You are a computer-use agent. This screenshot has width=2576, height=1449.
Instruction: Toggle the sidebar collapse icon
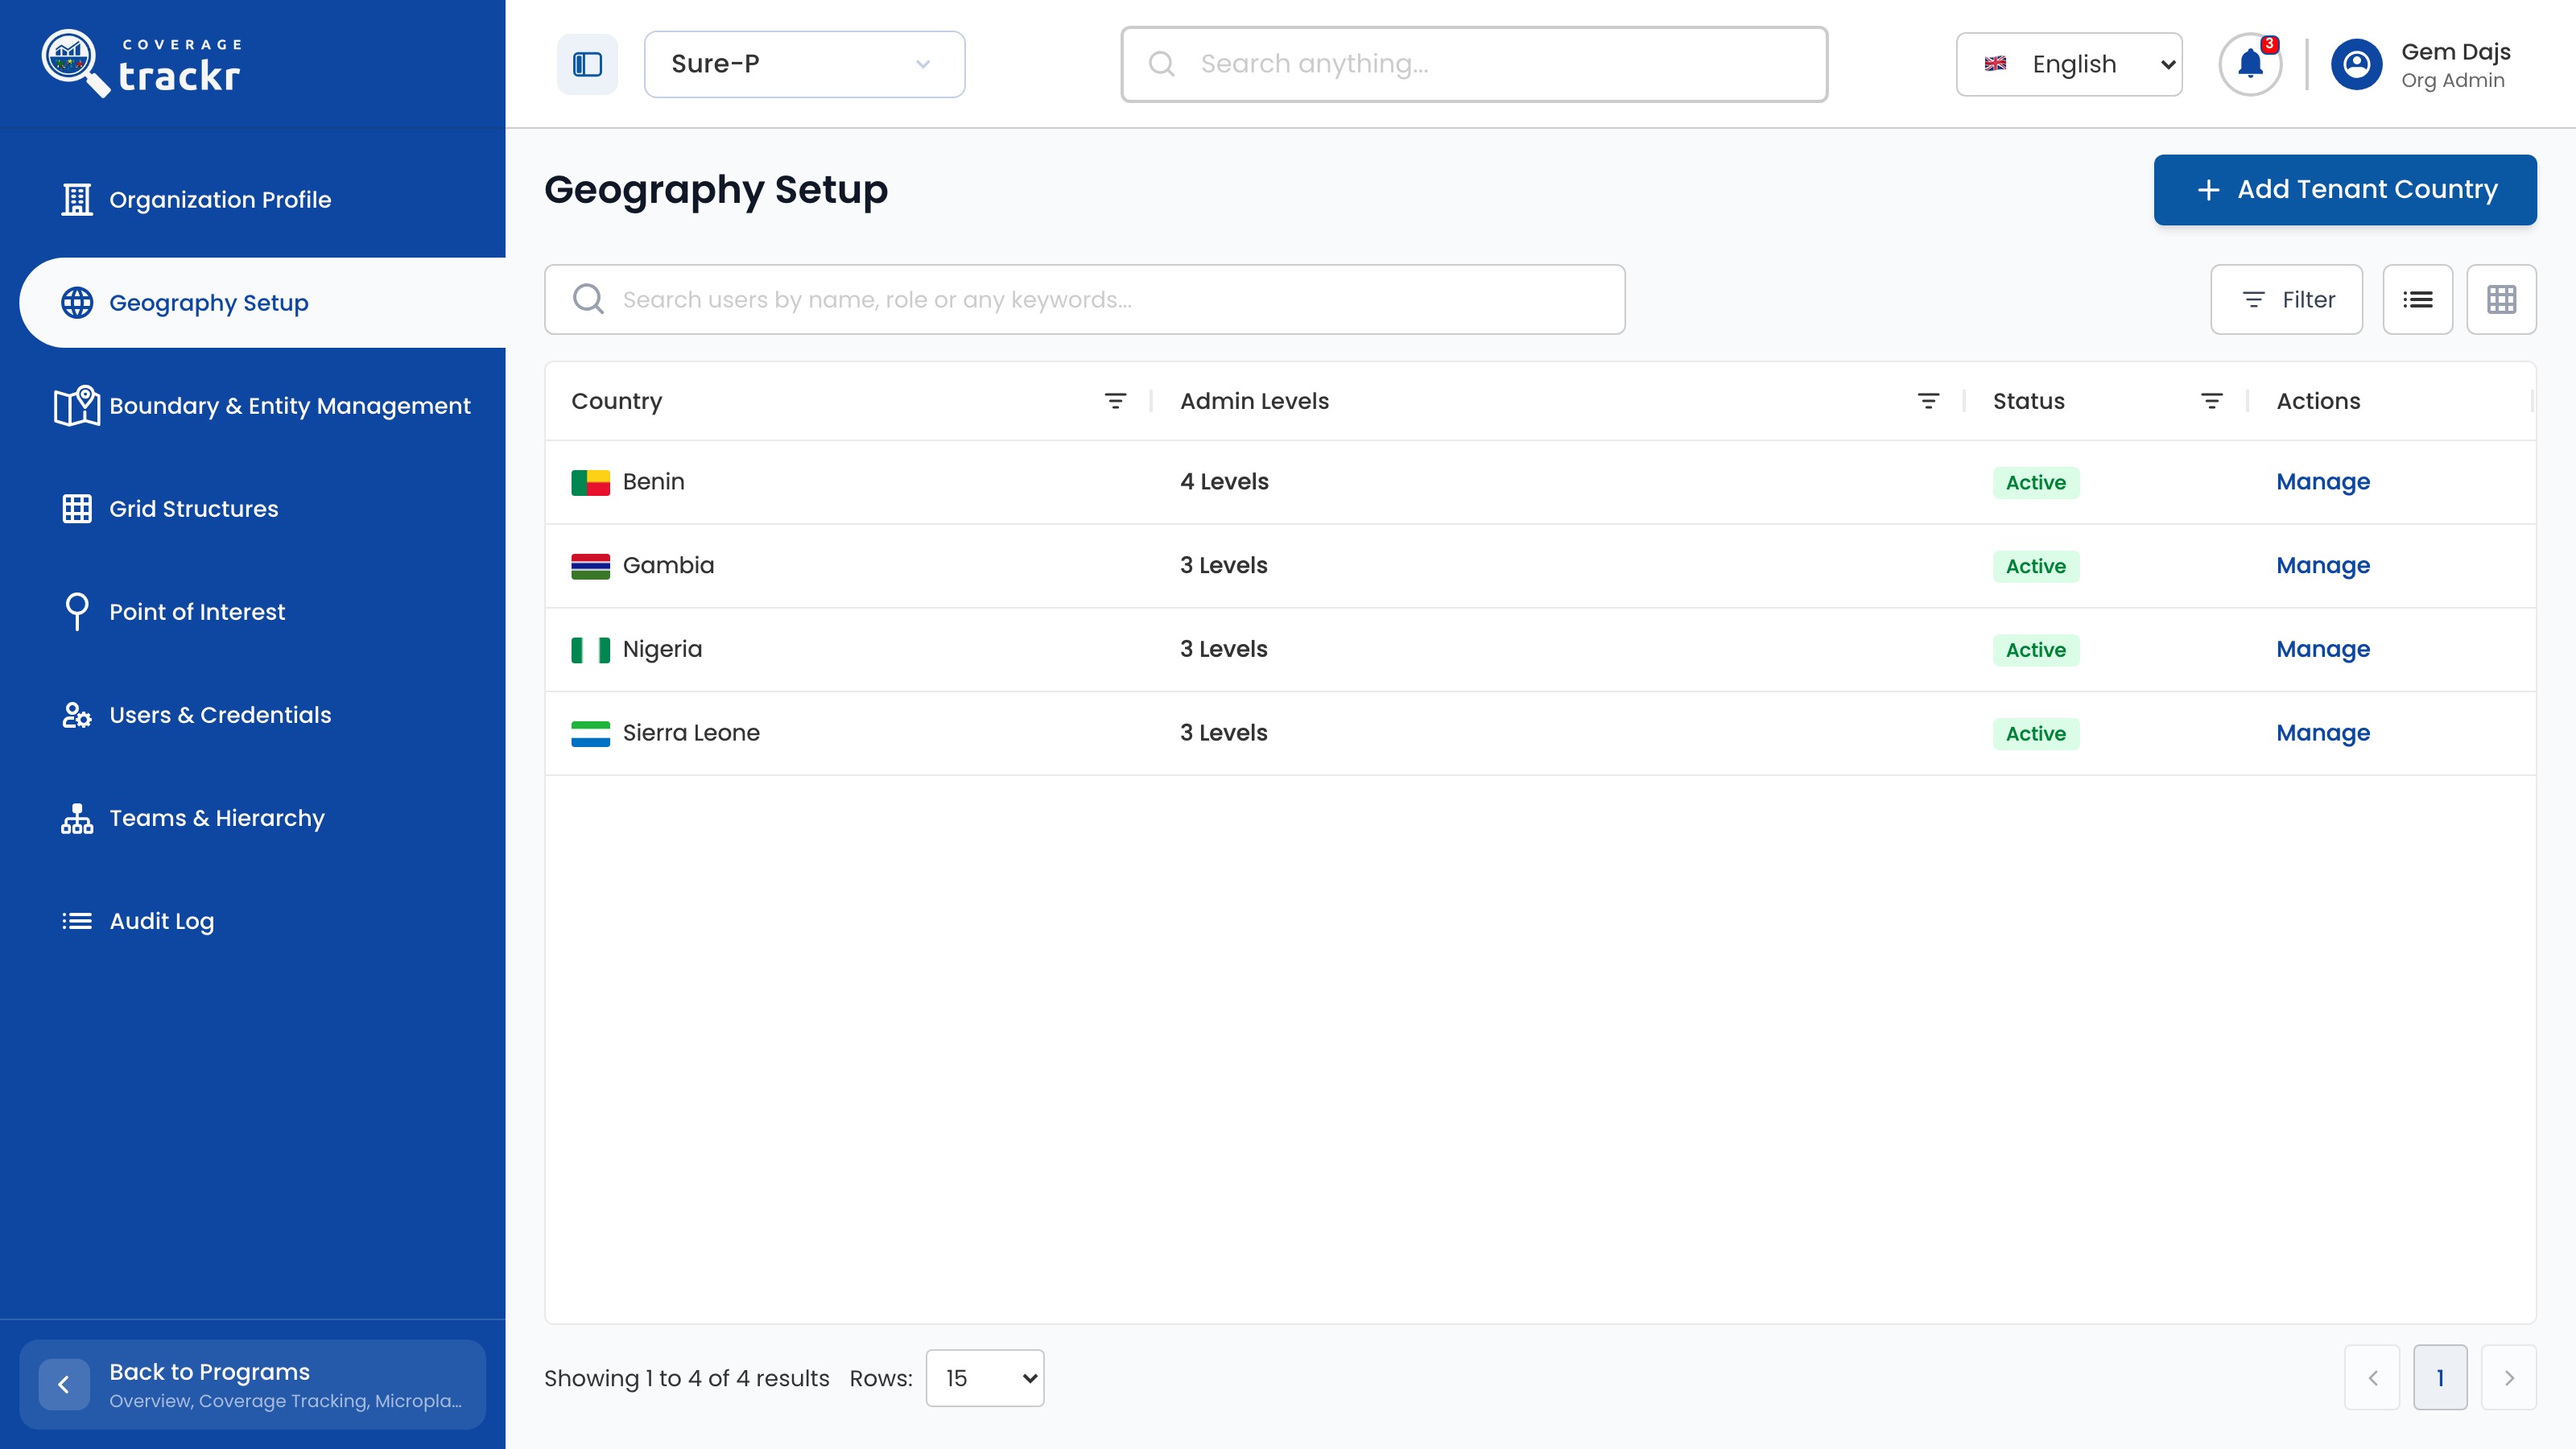click(x=587, y=64)
